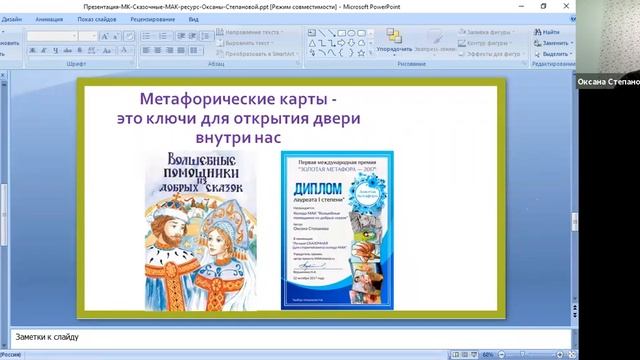Align text to the right

point(169,51)
